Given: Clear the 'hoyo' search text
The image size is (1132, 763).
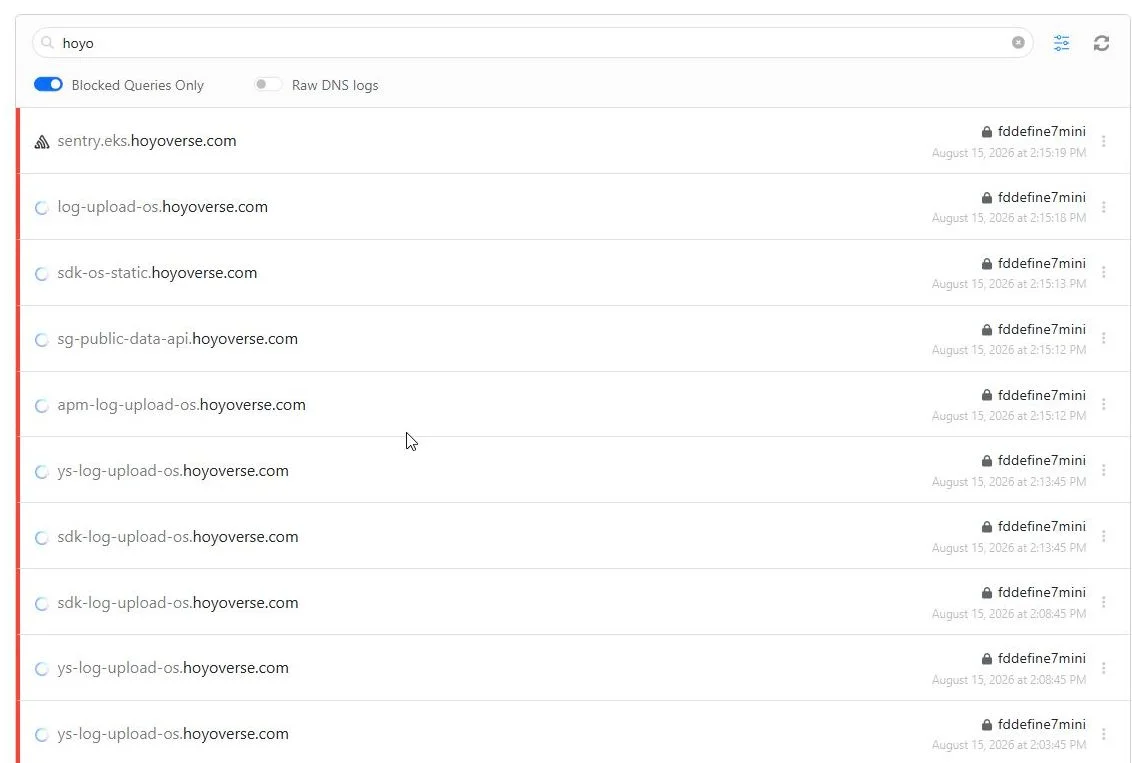Looking at the screenshot, I should tap(1018, 43).
